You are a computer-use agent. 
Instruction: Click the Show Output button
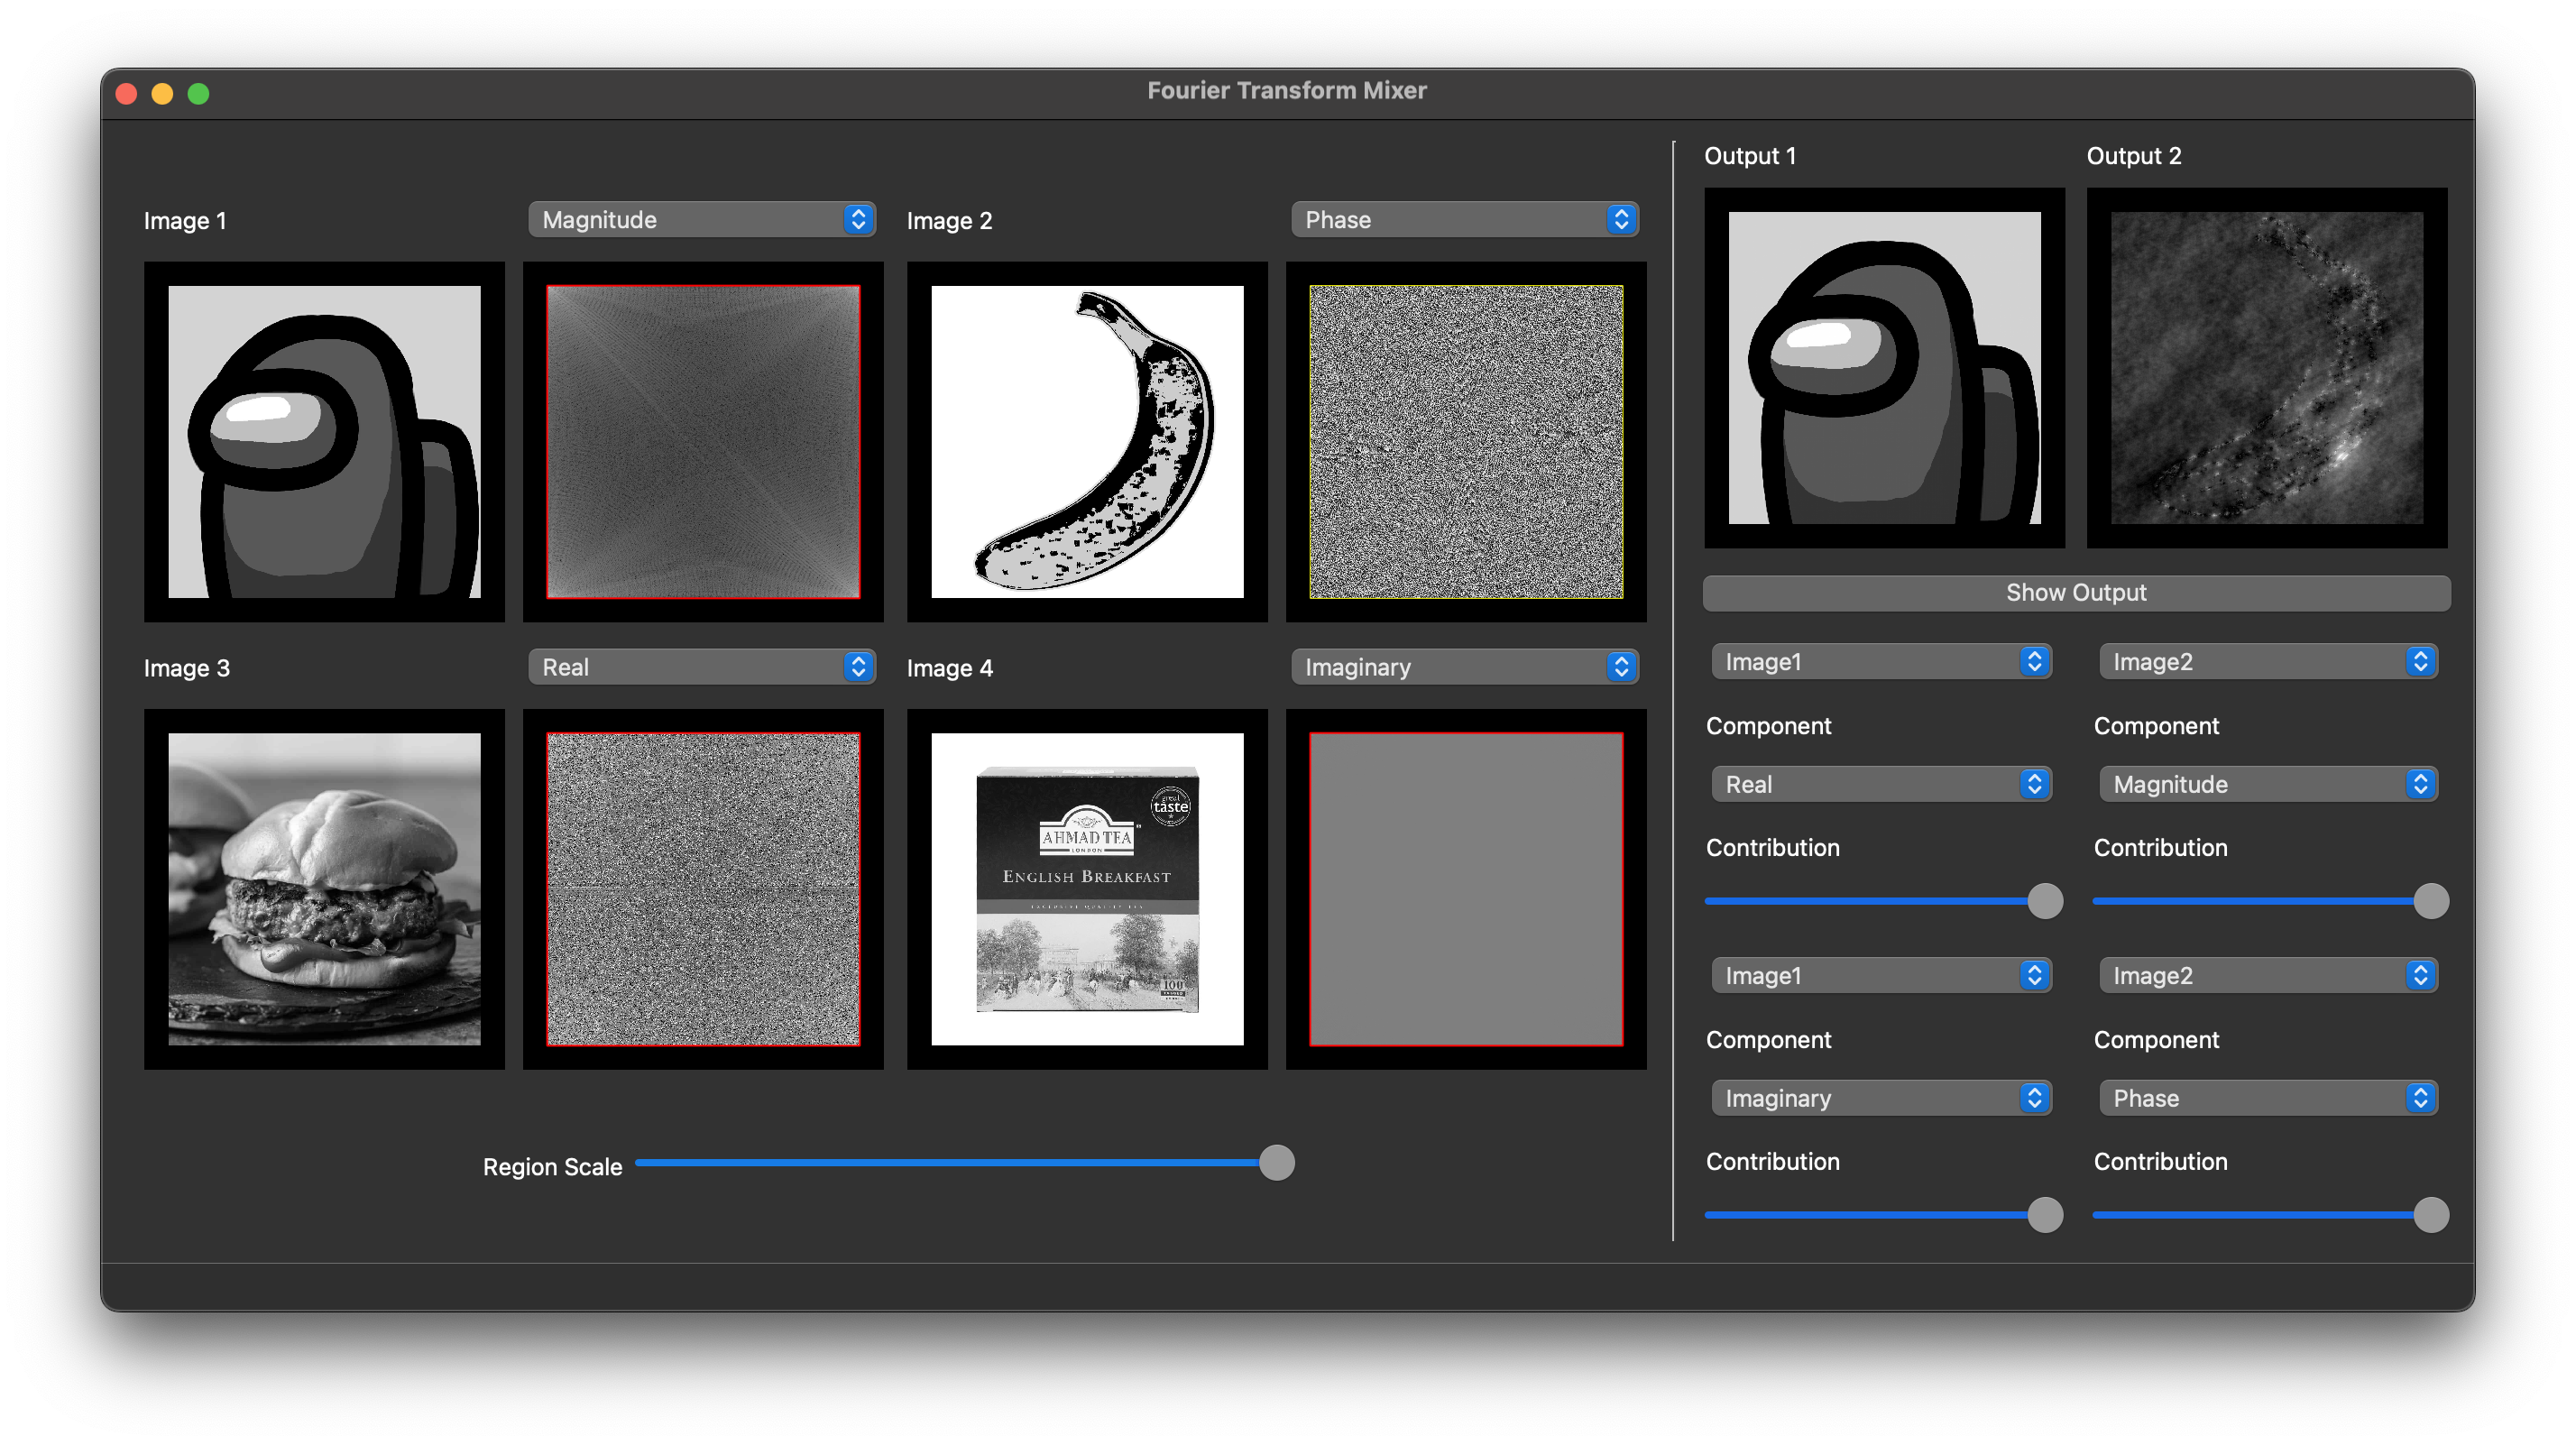[x=2076, y=592]
